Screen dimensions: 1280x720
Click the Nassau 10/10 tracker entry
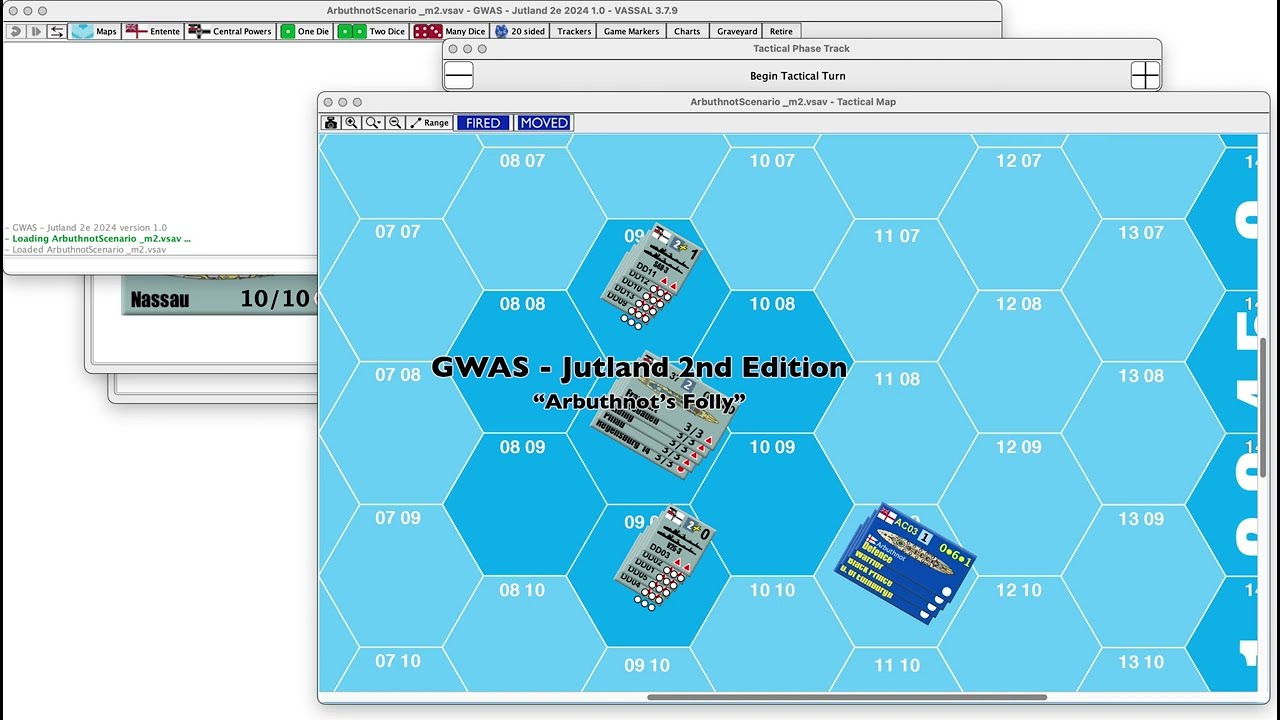219,298
